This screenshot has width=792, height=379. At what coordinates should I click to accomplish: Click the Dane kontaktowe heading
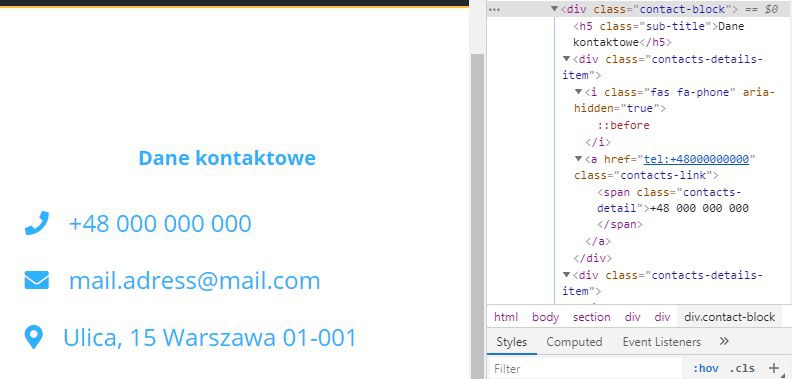[x=227, y=158]
